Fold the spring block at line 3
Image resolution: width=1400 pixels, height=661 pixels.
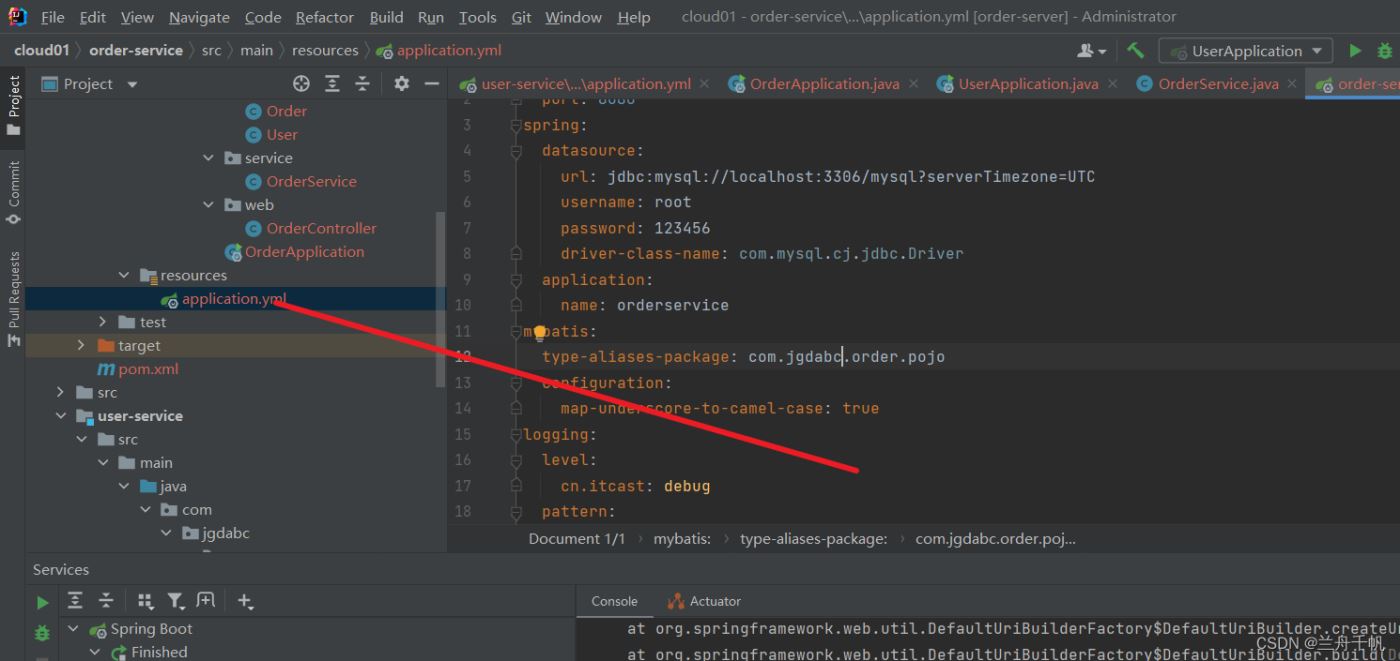tap(516, 125)
